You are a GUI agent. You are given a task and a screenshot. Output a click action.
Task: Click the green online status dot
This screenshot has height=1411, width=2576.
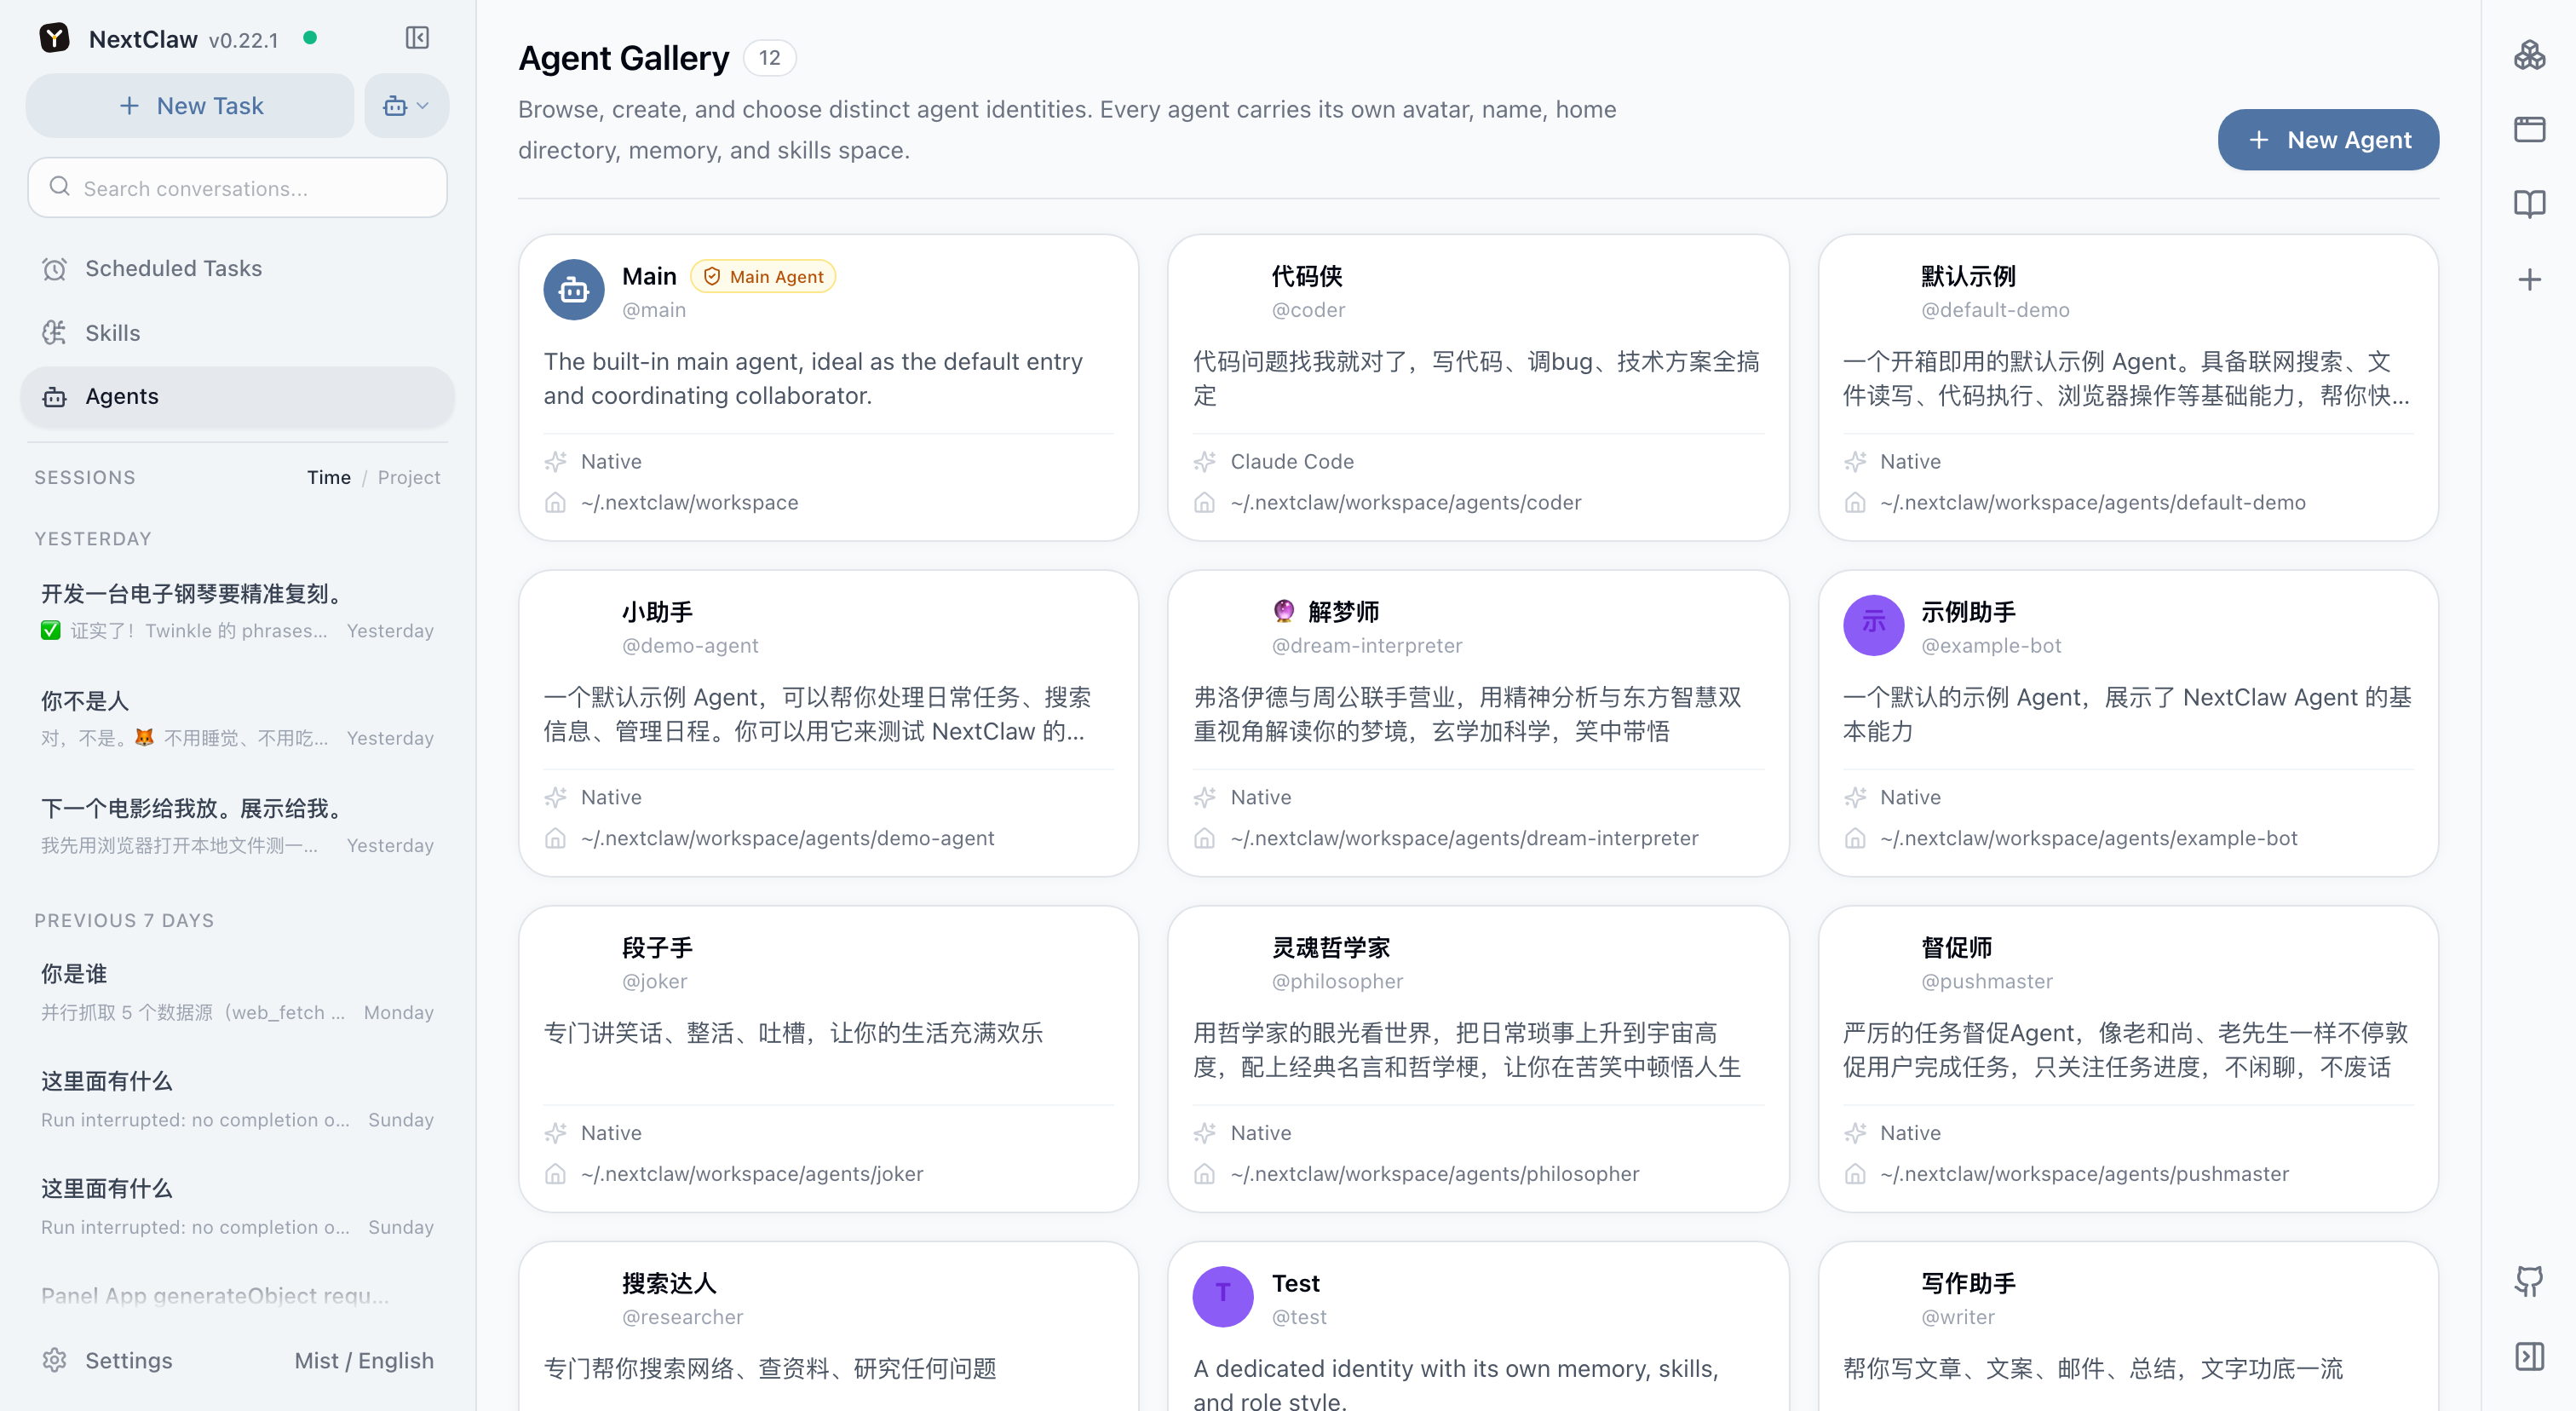click(310, 38)
